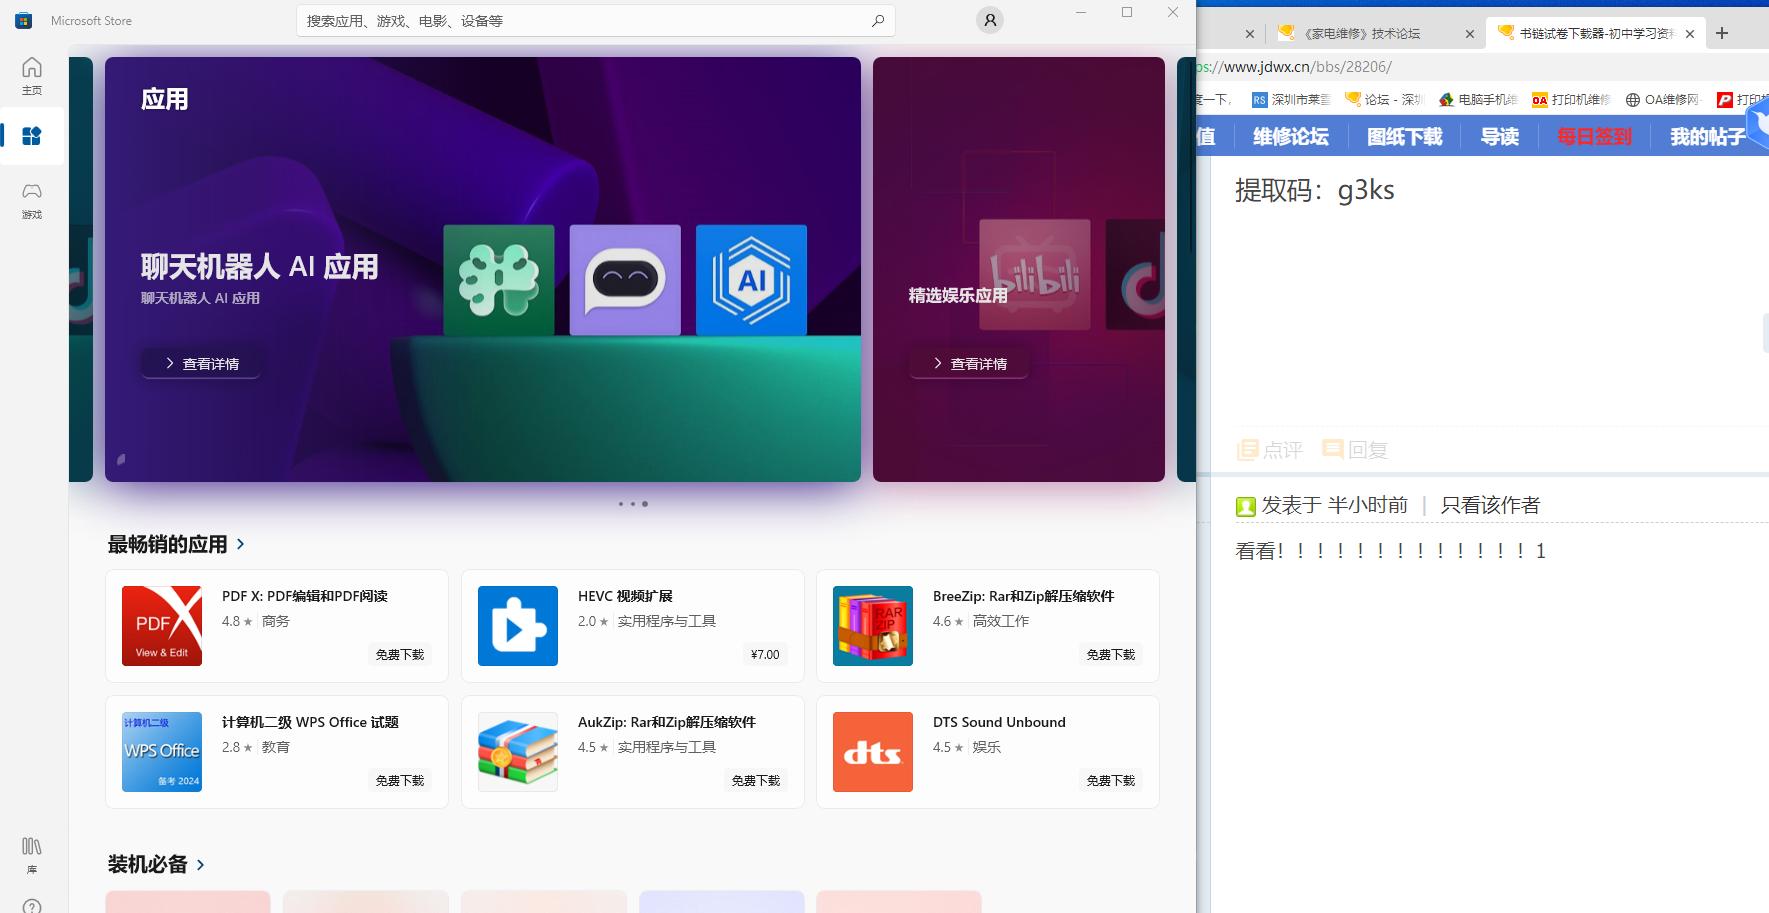Screen dimensions: 1769x913
Task: Close the 《家电维修》技术论坛 tab
Action: point(1469,33)
